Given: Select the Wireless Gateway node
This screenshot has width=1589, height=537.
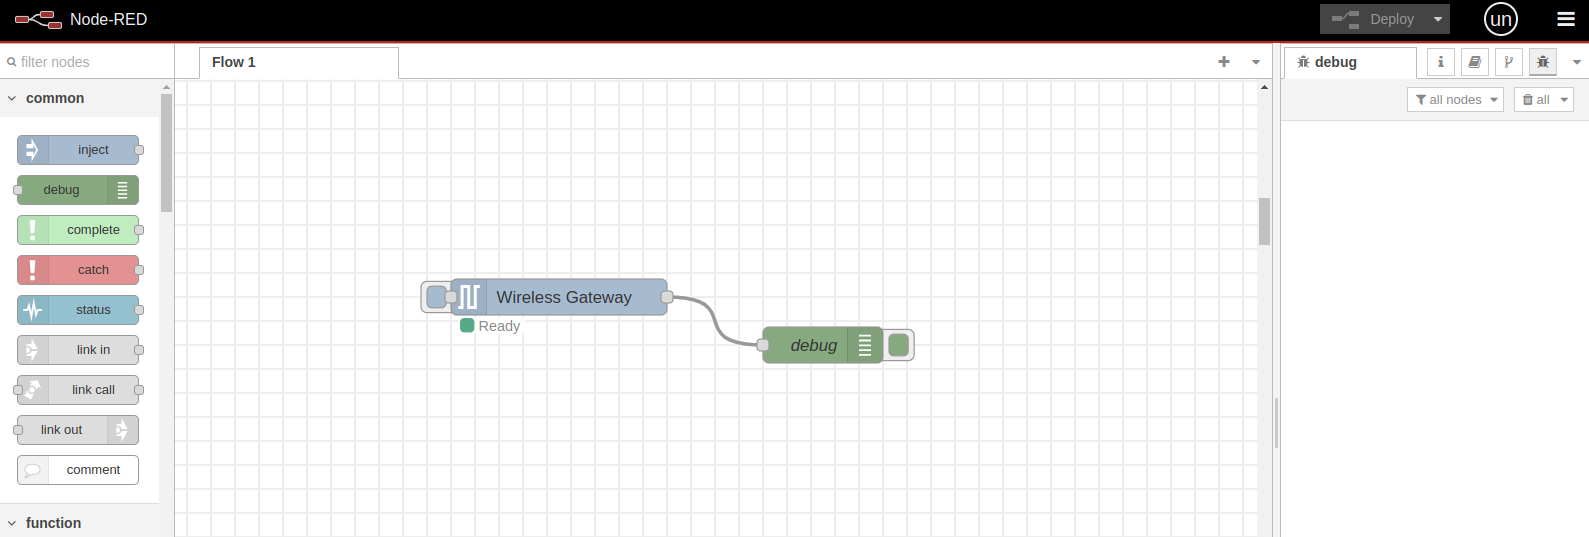Looking at the screenshot, I should point(559,297).
